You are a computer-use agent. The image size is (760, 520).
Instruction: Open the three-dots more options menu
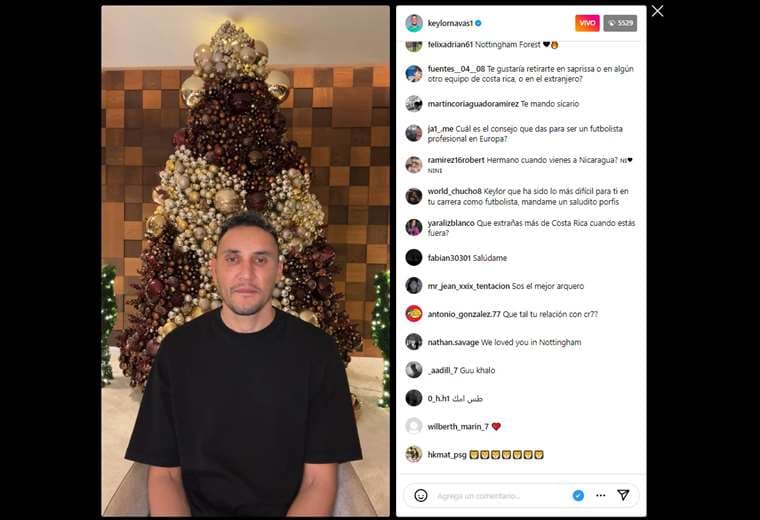point(601,495)
